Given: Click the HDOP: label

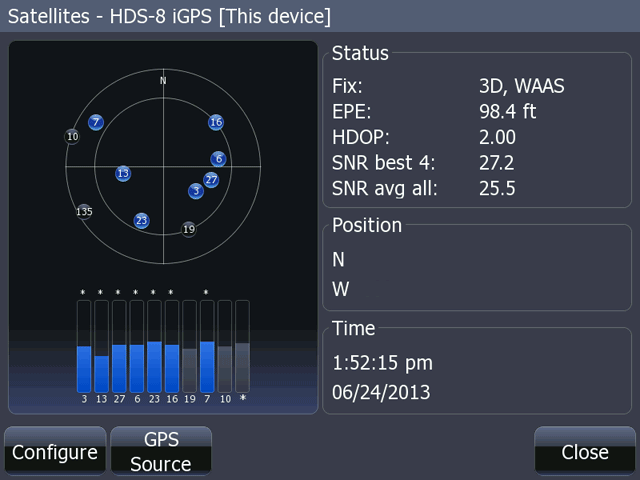Looking at the screenshot, I should [x=361, y=137].
